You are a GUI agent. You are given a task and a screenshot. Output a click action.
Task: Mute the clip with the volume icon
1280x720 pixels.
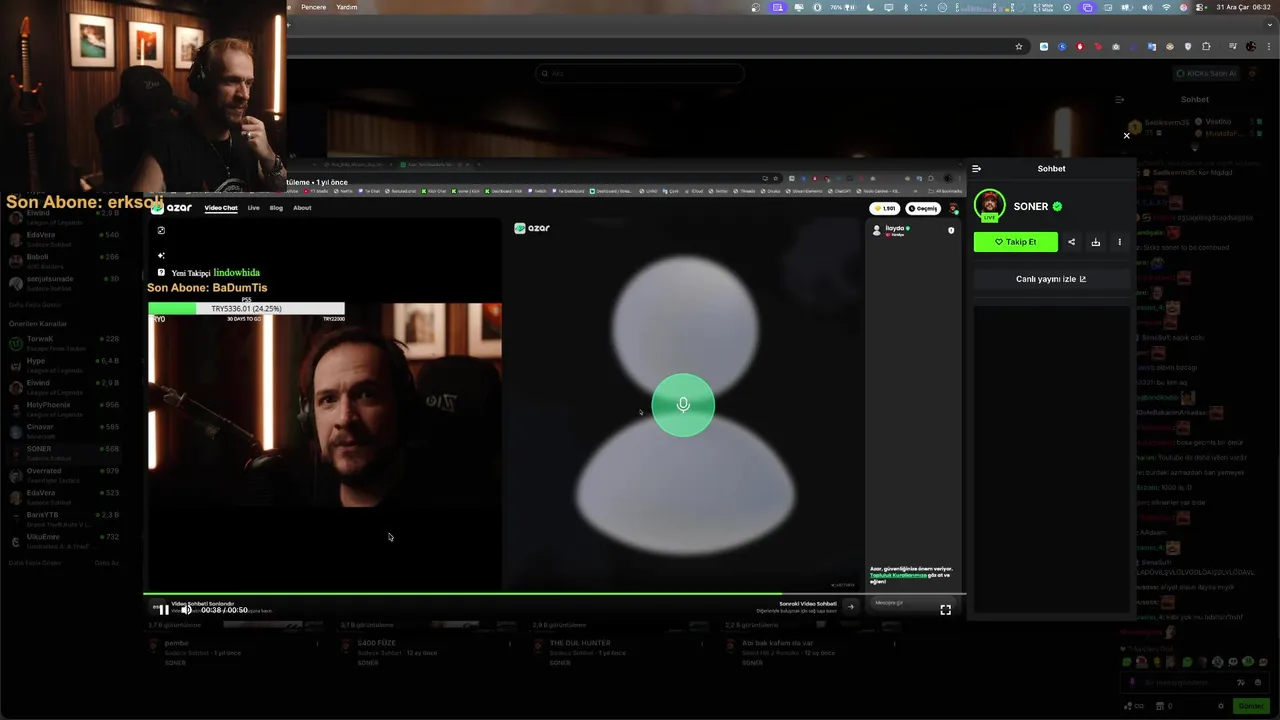(x=186, y=610)
